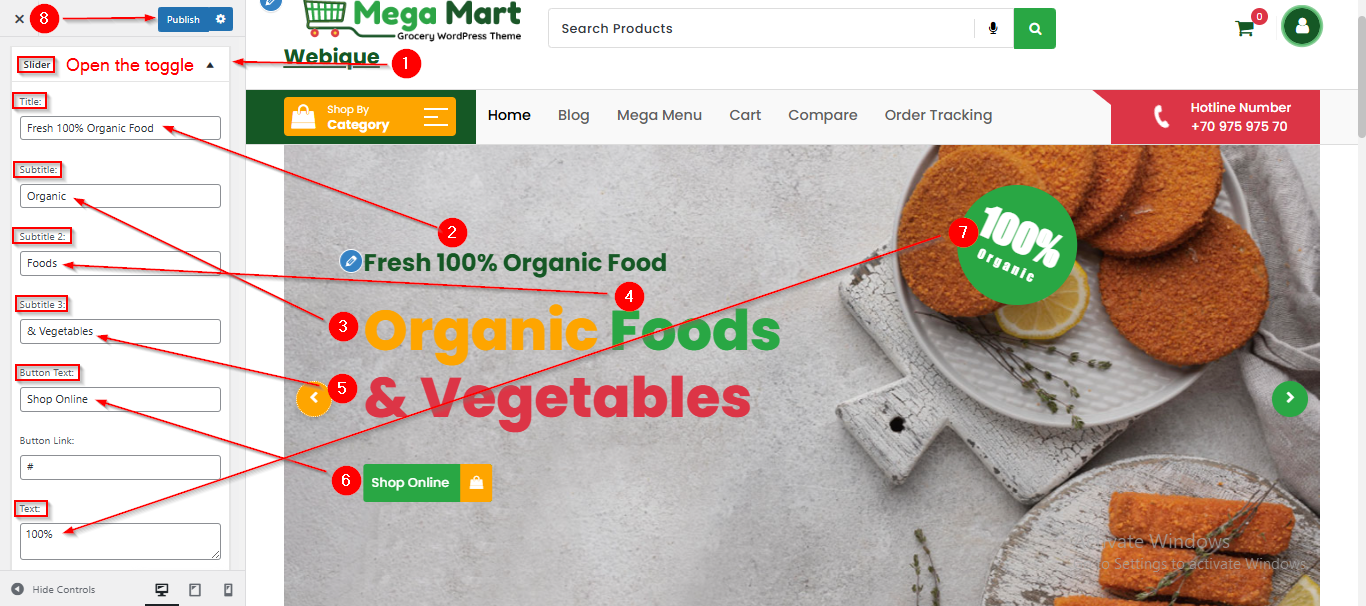
Task: Click the blue pencil edit shortcut by slider title
Action: click(350, 261)
